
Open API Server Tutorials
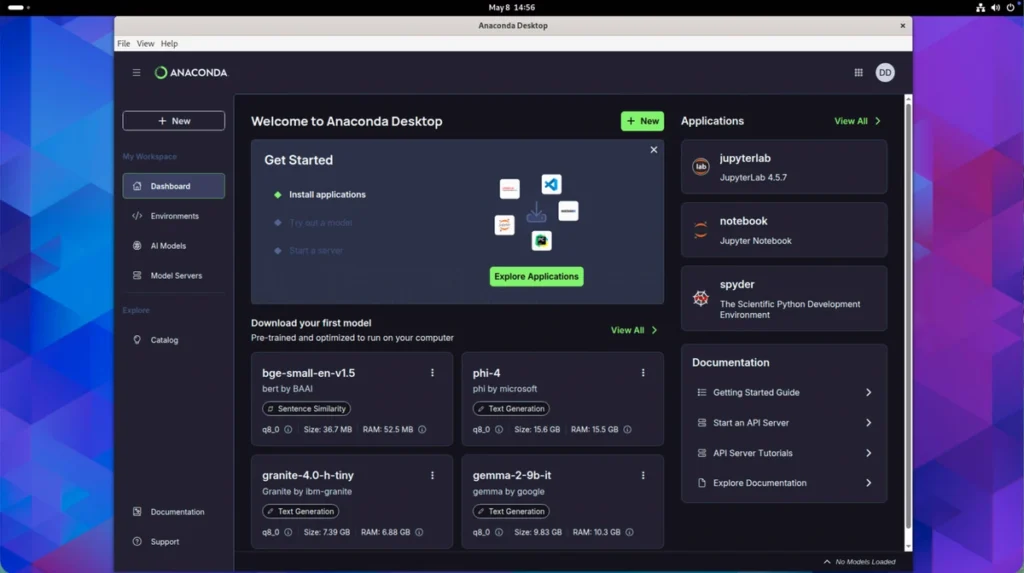(x=784, y=453)
